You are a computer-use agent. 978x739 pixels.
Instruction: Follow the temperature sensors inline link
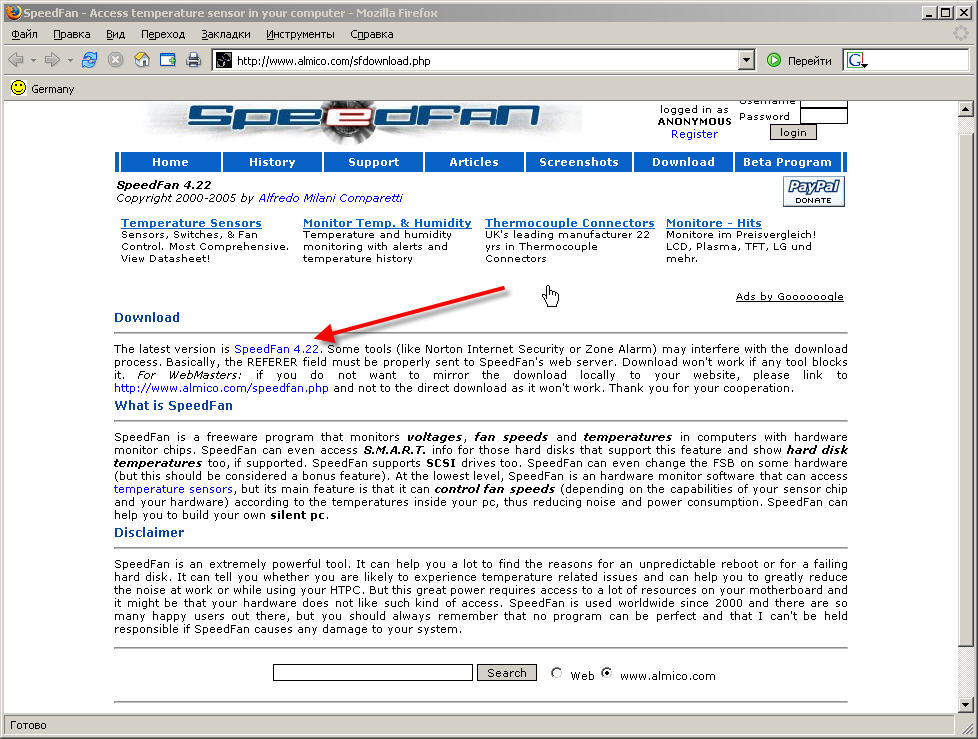(173, 489)
